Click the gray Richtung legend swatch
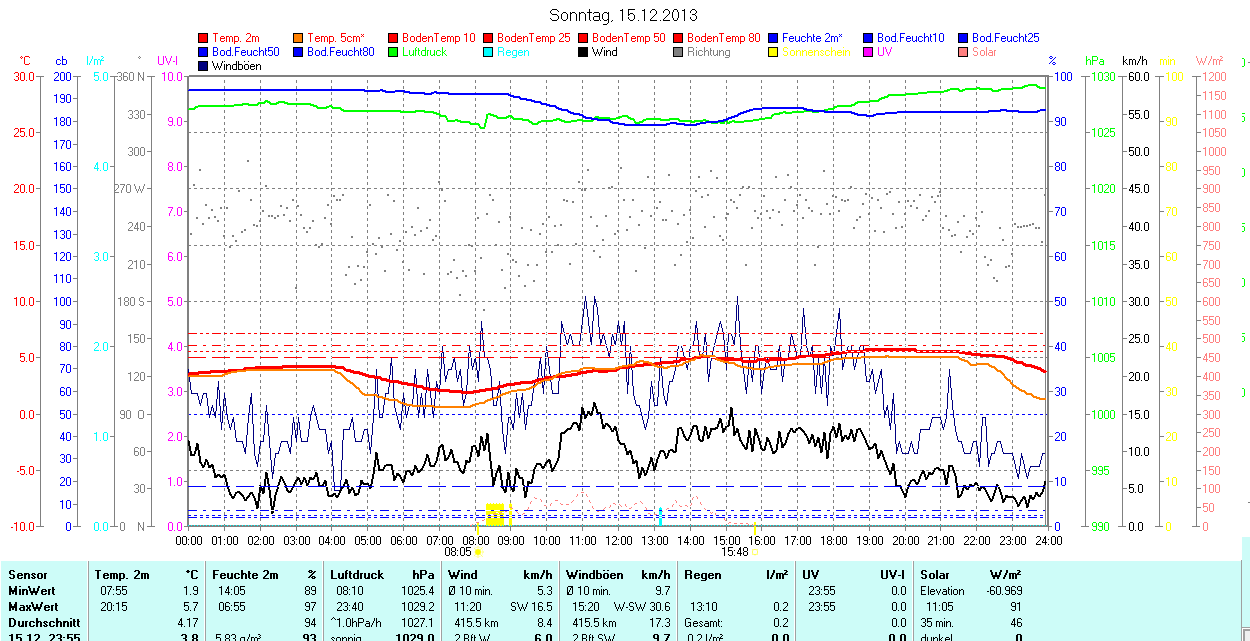This screenshot has width=1250, height=641. (x=679, y=52)
